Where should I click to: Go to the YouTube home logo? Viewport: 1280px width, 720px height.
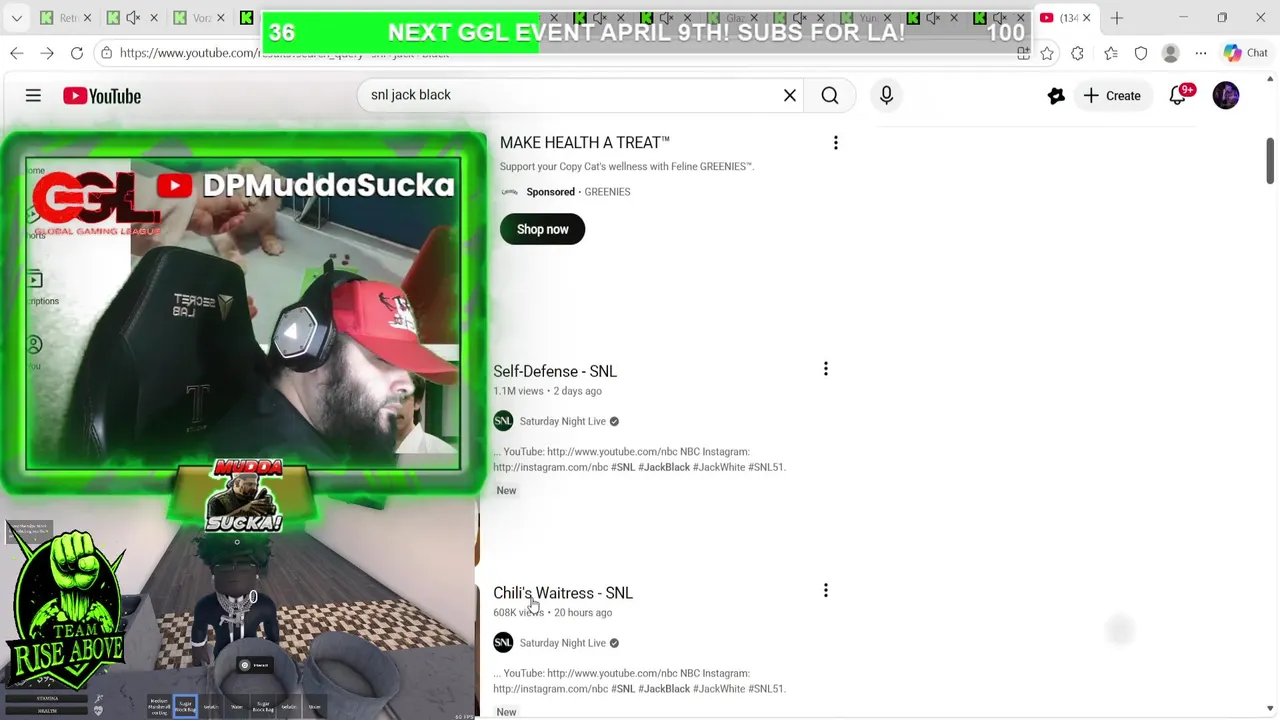102,96
